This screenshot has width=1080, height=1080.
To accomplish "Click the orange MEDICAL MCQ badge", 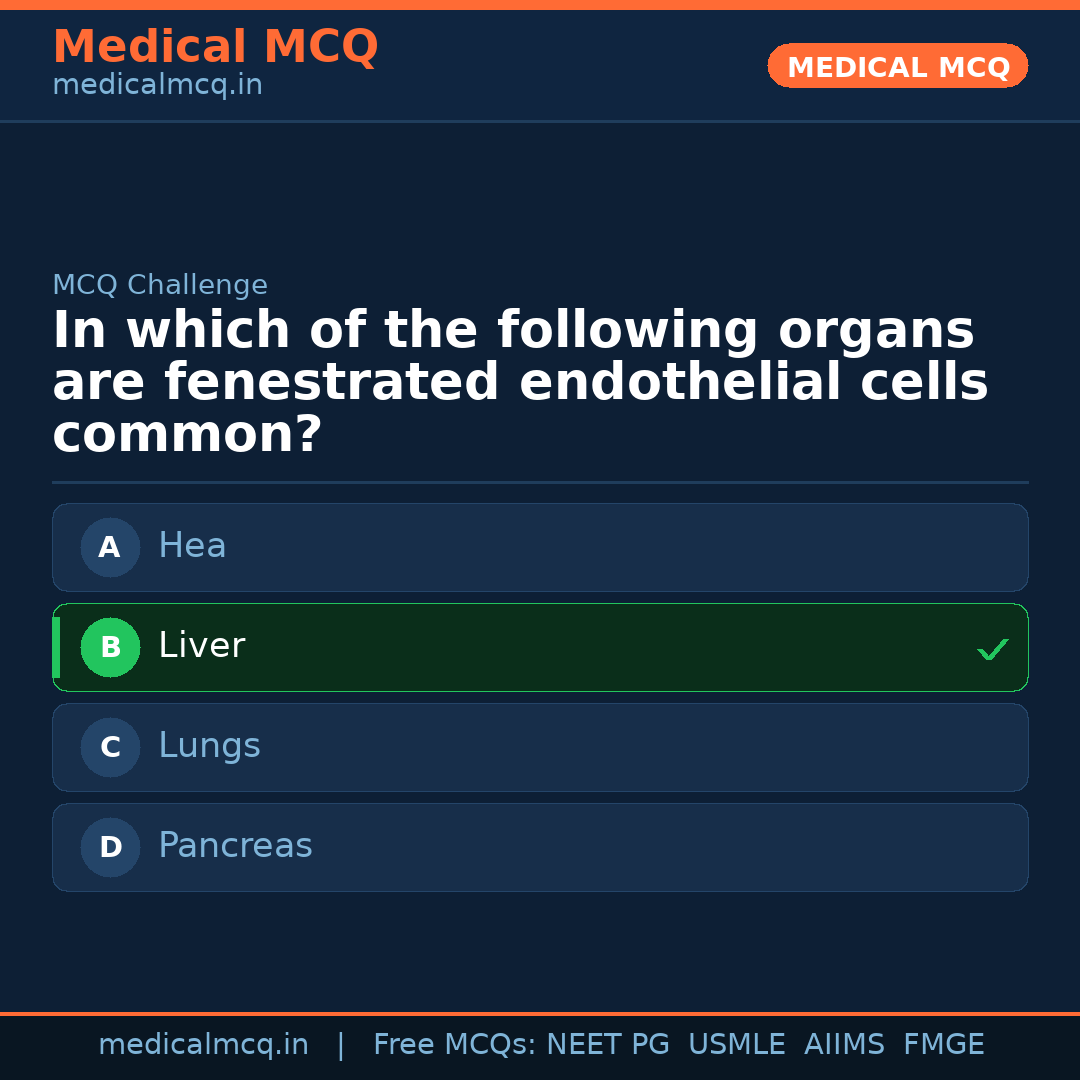I will (x=897, y=67).
